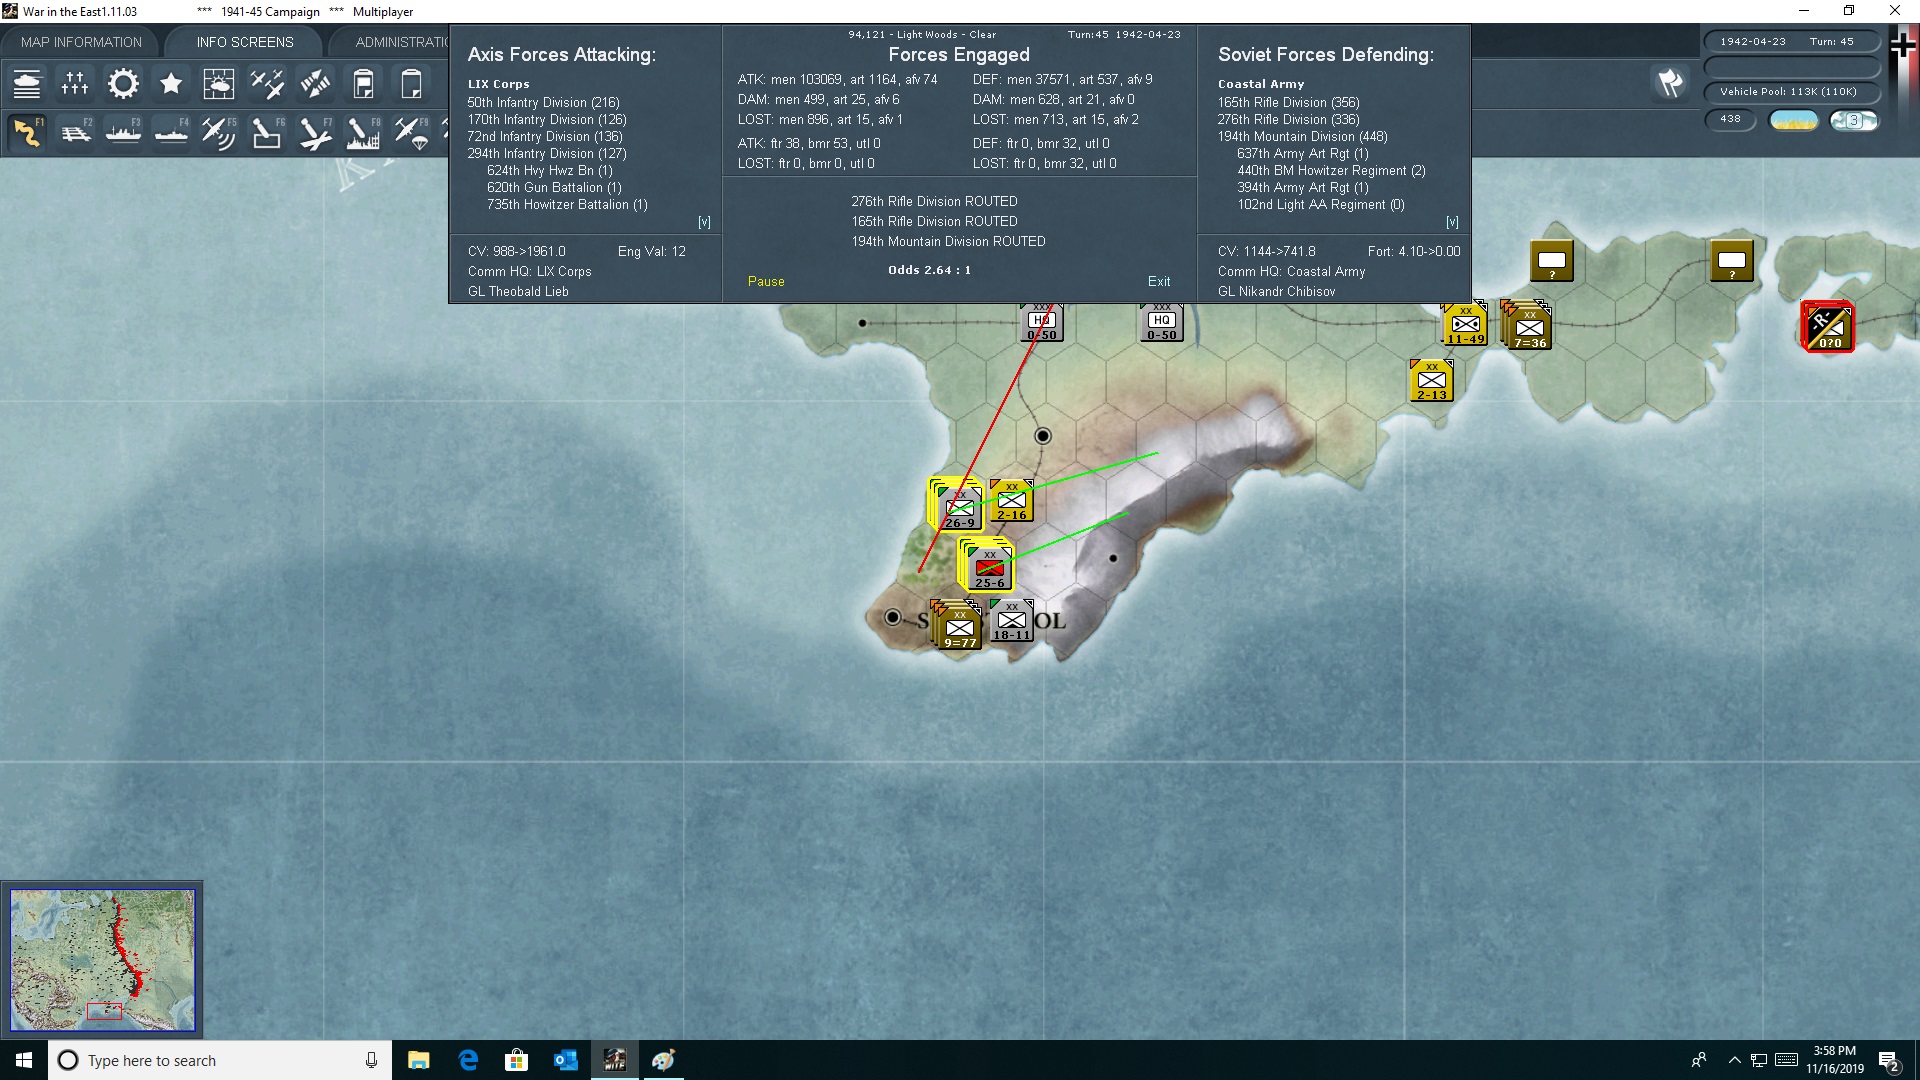The image size is (1920, 1080).
Task: Open the Windows Start menu
Action: point(24,1060)
